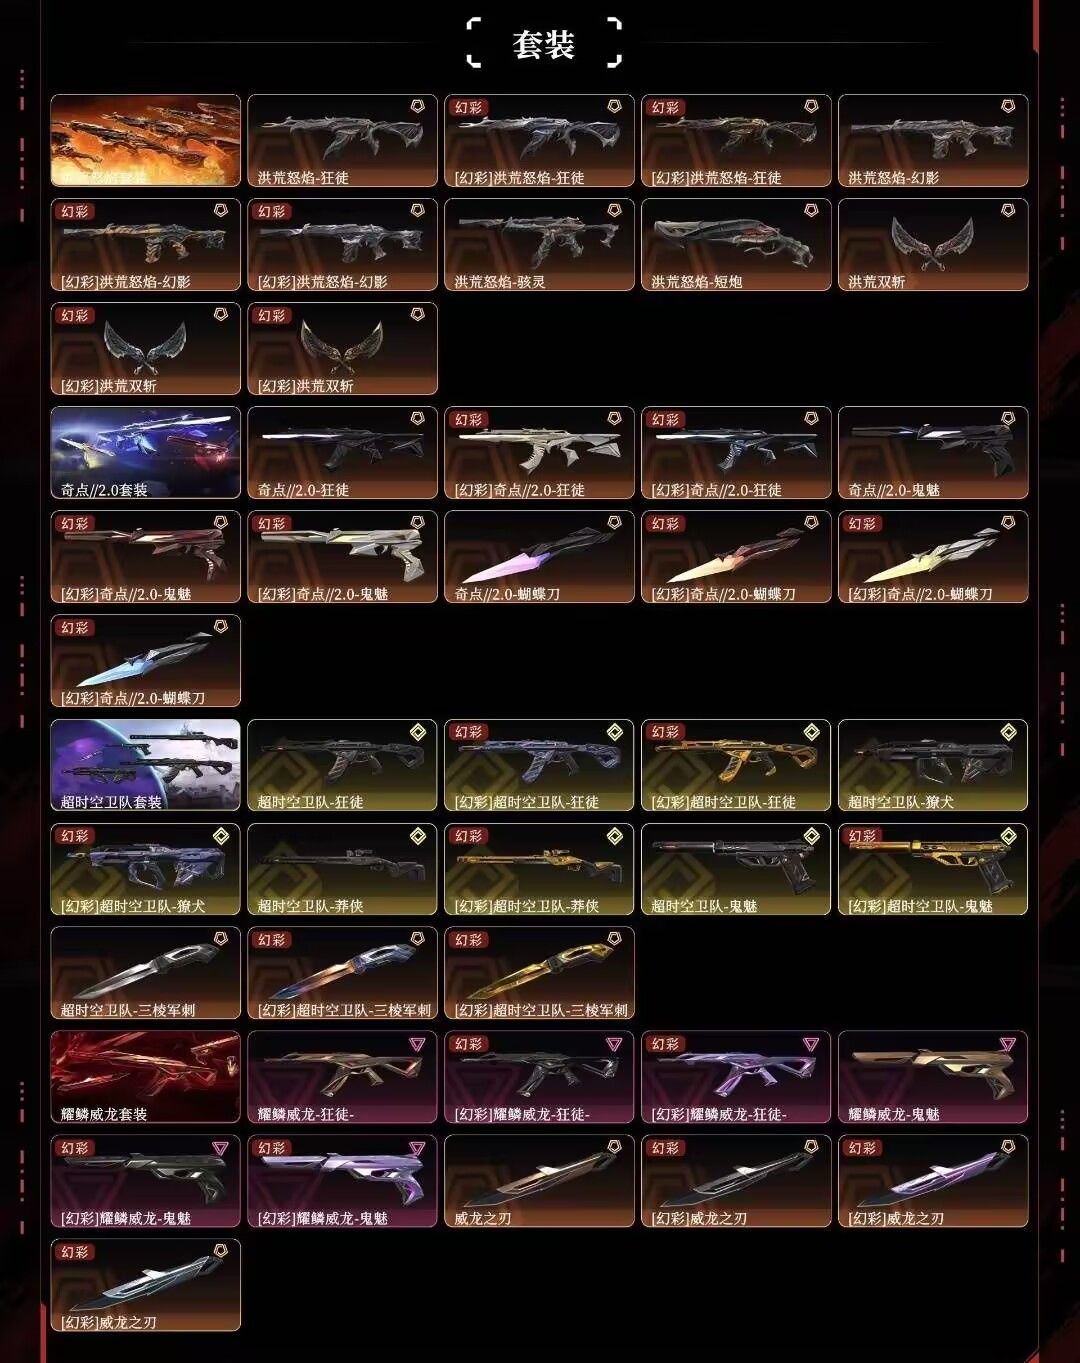Select the 超时空卫队-鬼魅 pistol card
Viewport: 1080px width, 1363px height.
tap(736, 869)
